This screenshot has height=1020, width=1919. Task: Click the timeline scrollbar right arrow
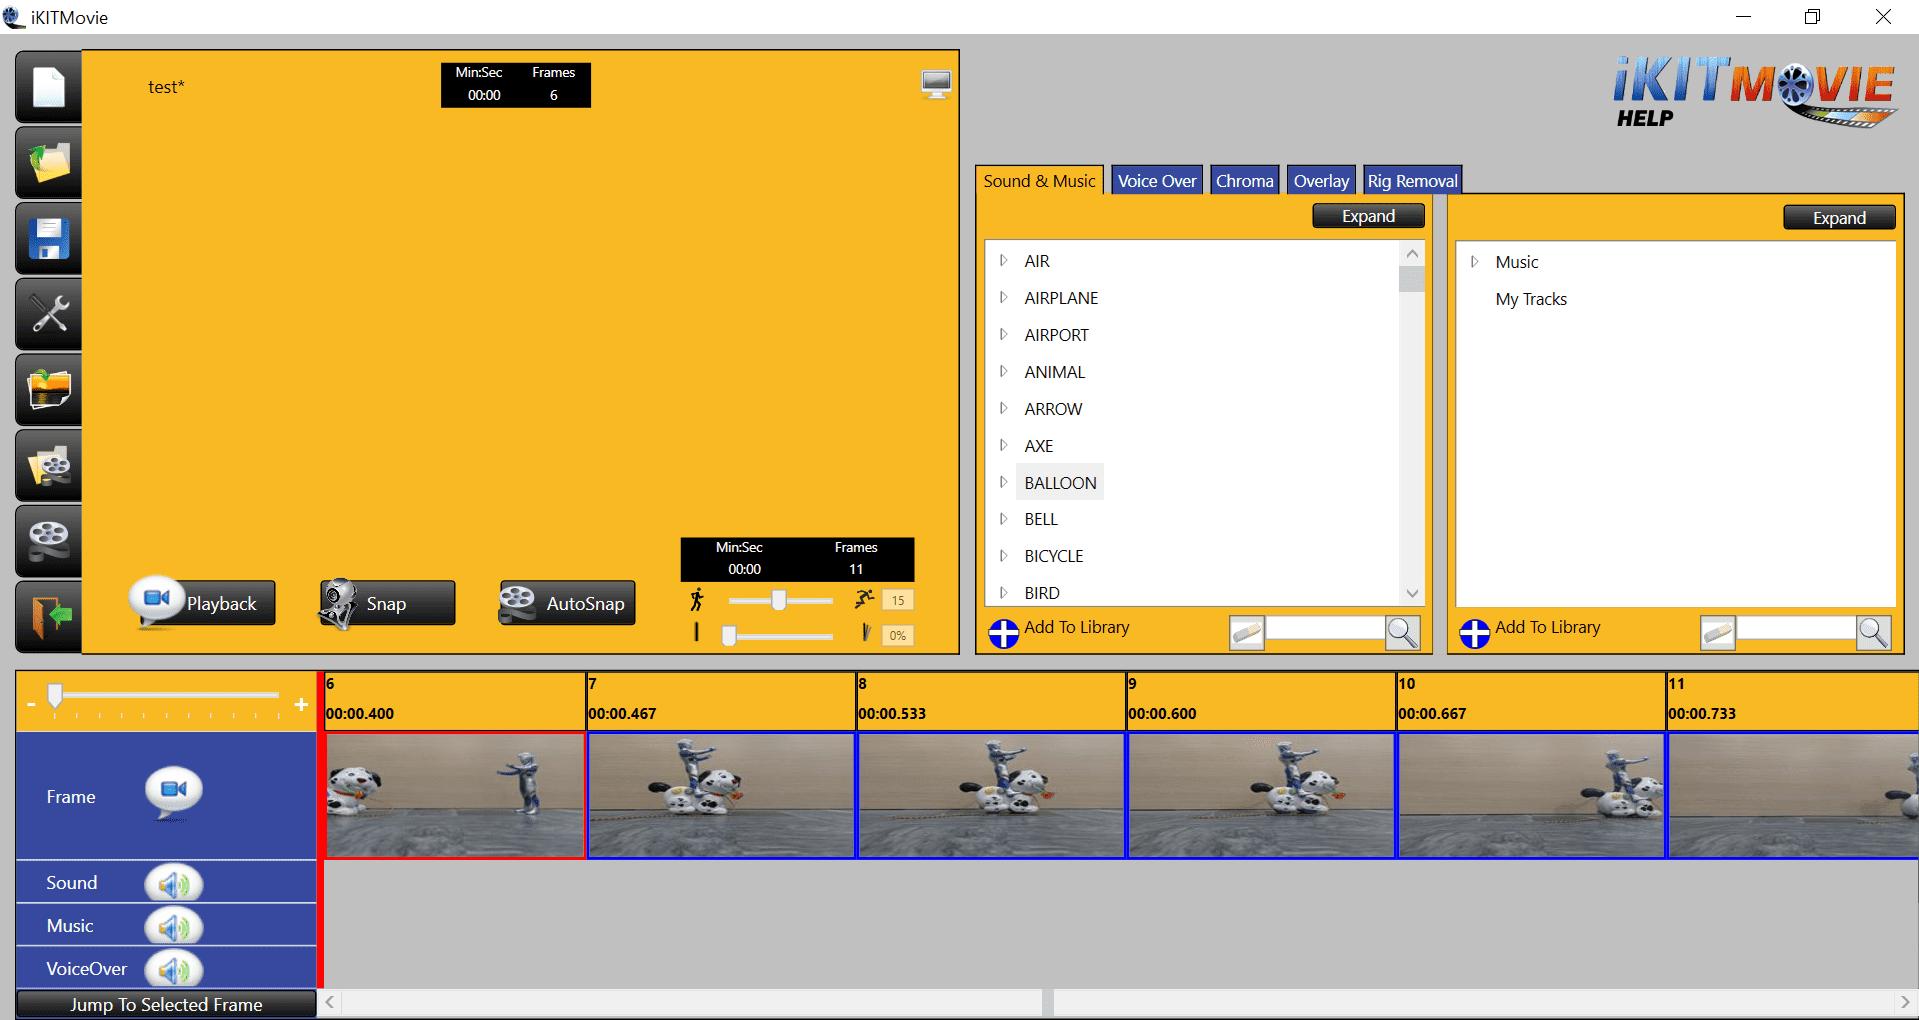coord(1904,1002)
